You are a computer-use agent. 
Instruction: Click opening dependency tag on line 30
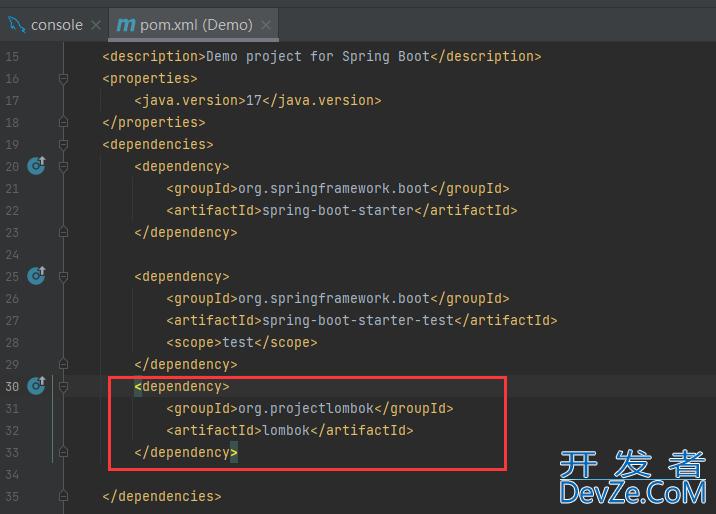[182, 387]
